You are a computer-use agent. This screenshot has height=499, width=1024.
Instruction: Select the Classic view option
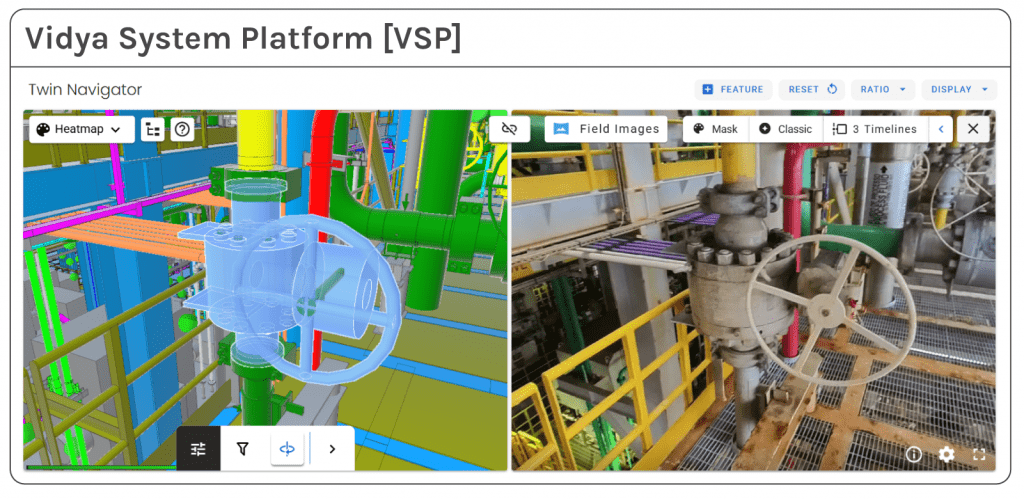click(786, 129)
